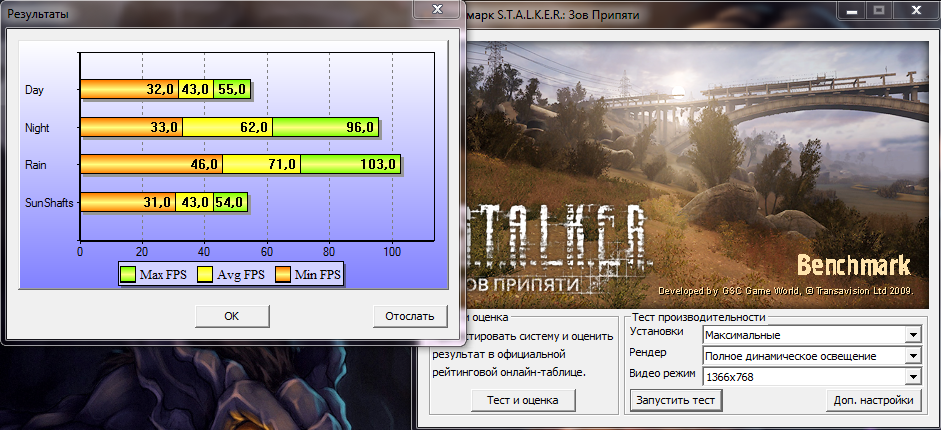Image resolution: width=941 pixels, height=430 pixels.
Task: Click the Day max bar value 55,0
Action: click(x=232, y=89)
